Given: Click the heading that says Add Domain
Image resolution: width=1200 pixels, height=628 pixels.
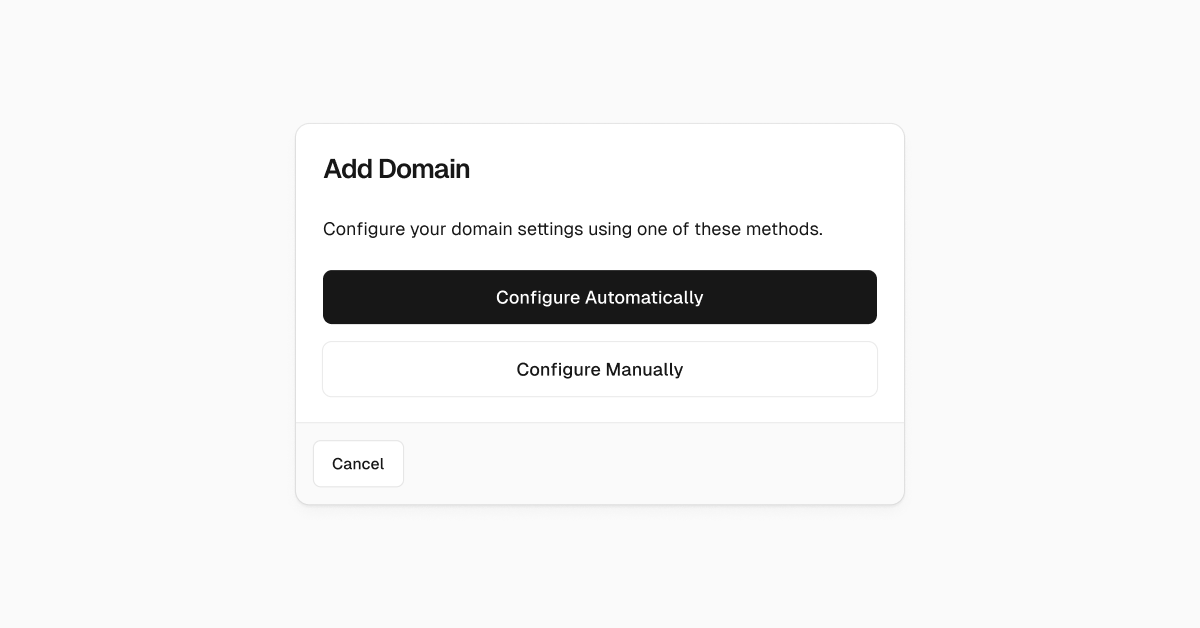Looking at the screenshot, I should click(x=396, y=169).
